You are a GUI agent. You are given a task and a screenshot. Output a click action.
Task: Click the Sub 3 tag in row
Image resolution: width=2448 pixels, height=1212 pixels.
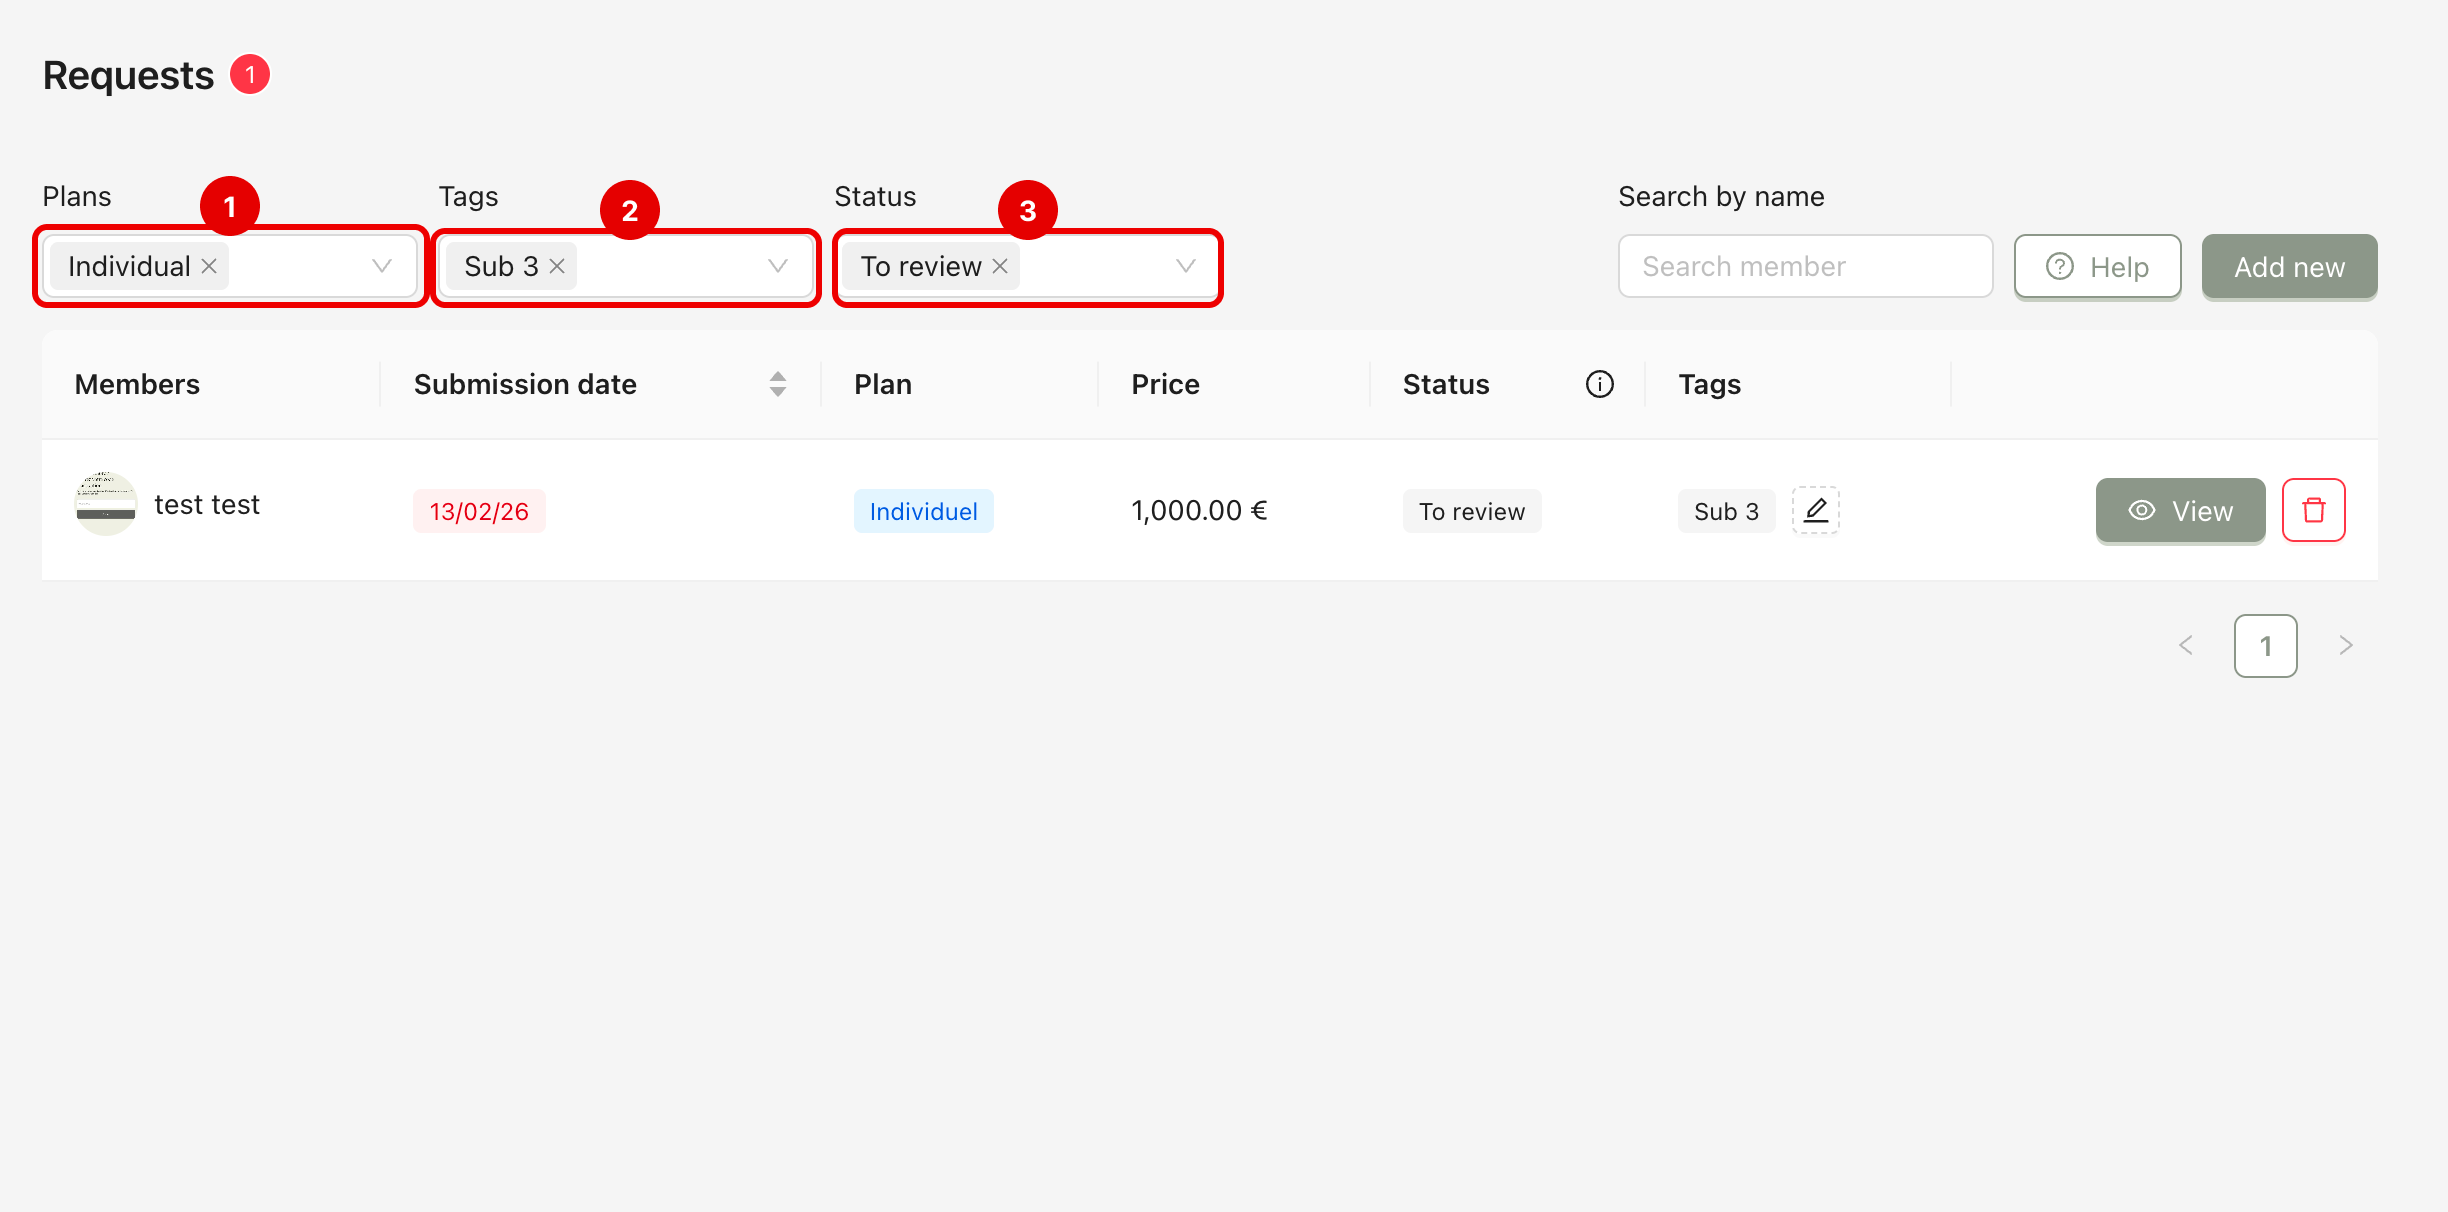pos(1726,511)
